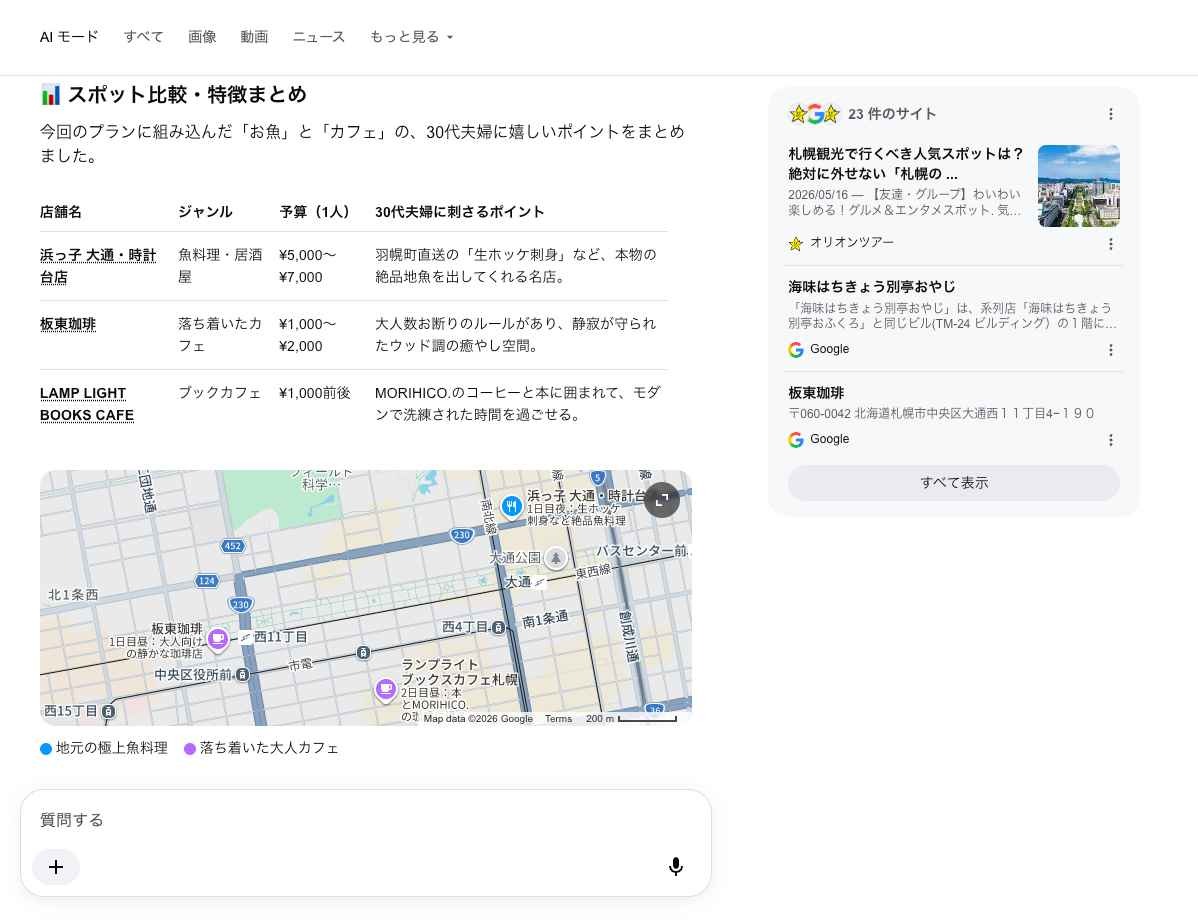
Task: Select the purple 落ち着いた大人カフェ legend
Action: pyautogui.click(x=261, y=748)
